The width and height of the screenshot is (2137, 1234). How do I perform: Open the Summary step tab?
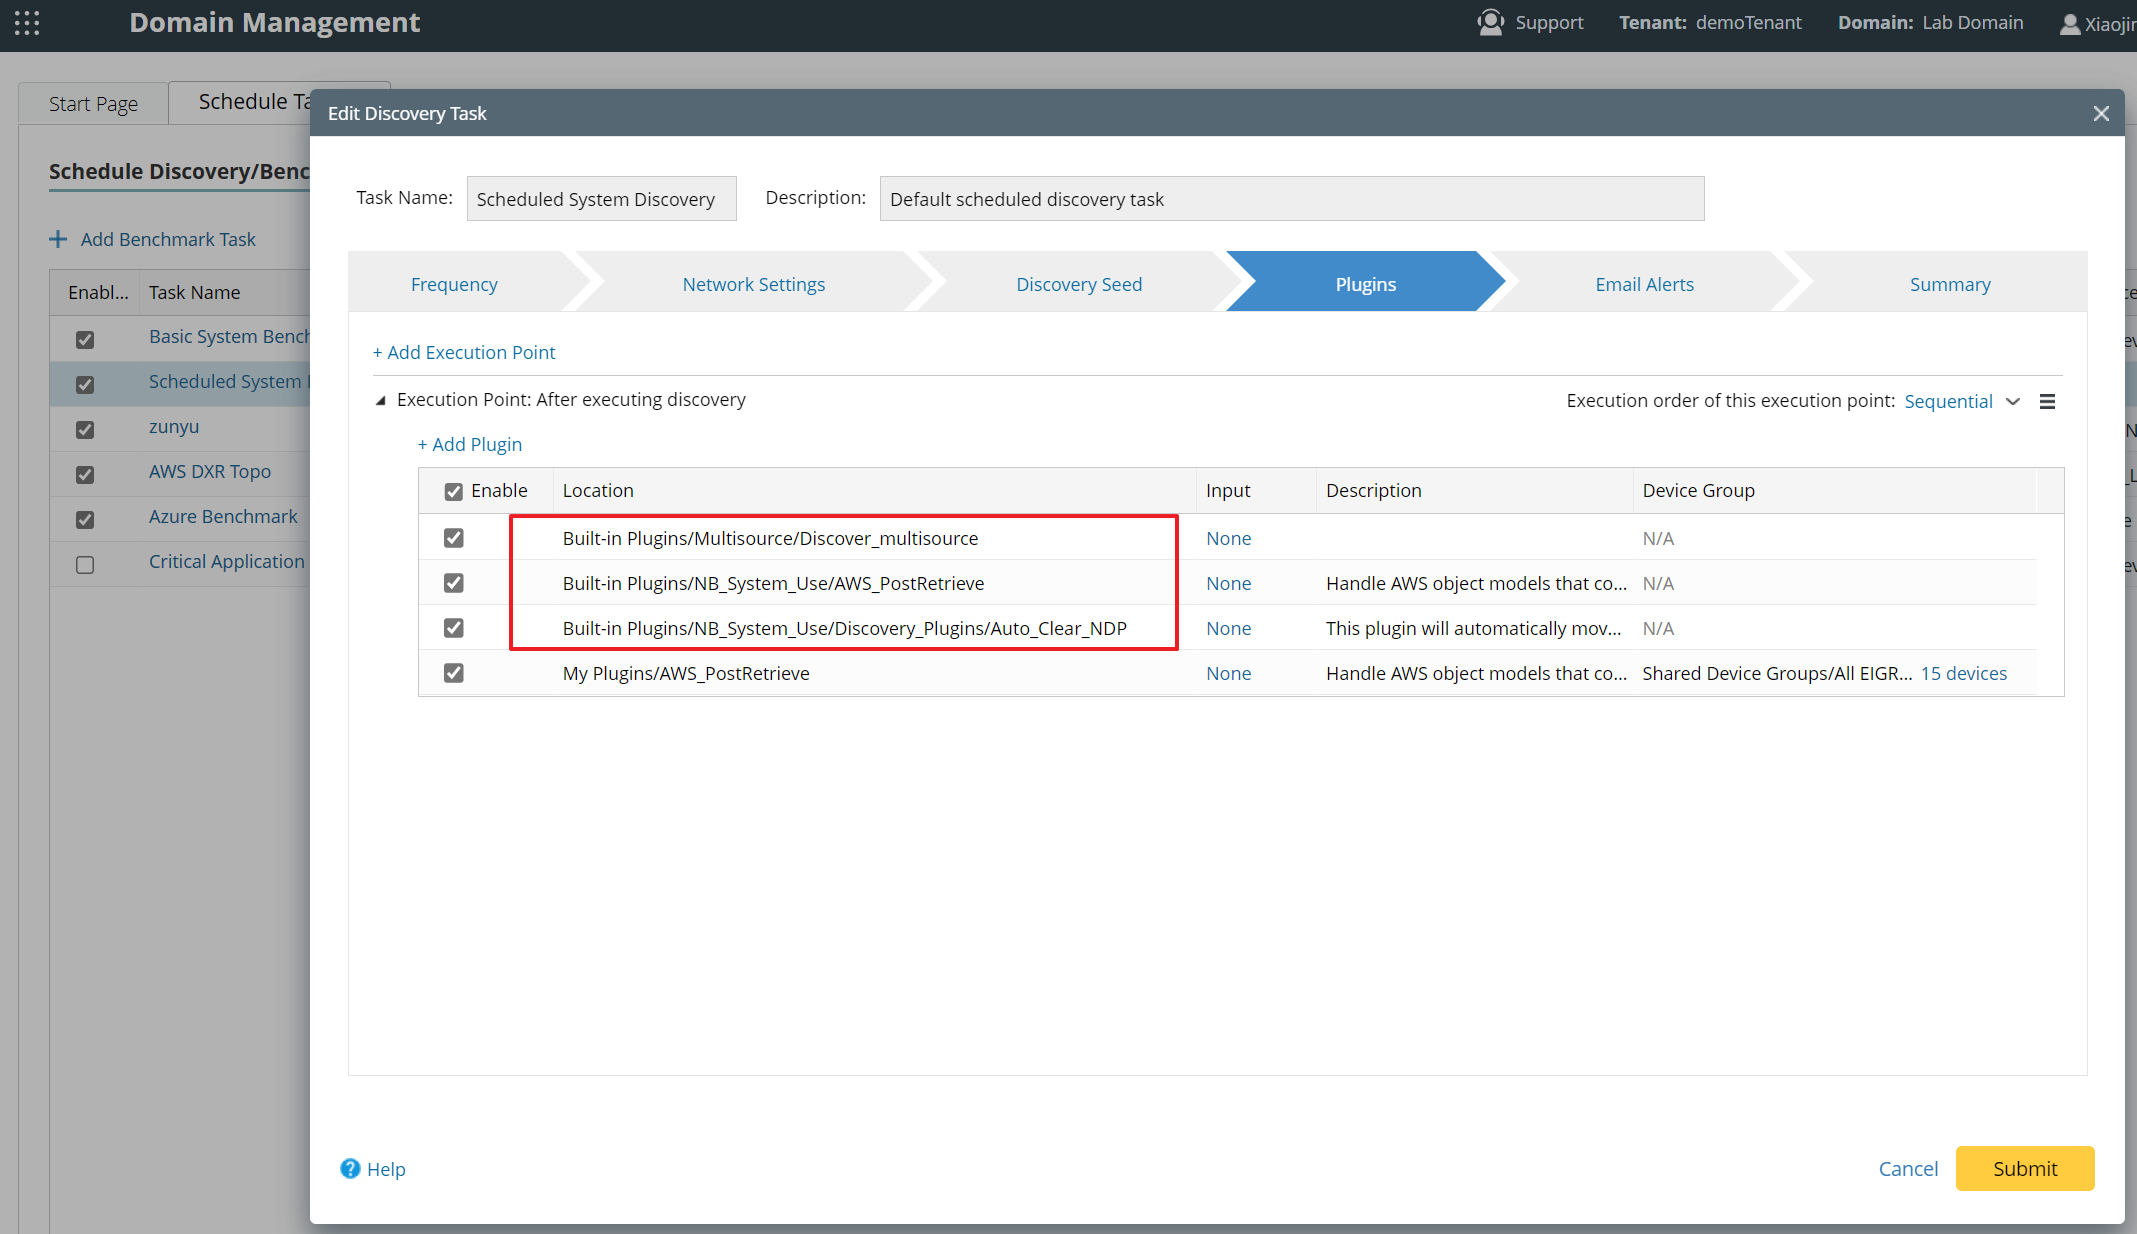pyautogui.click(x=1949, y=284)
